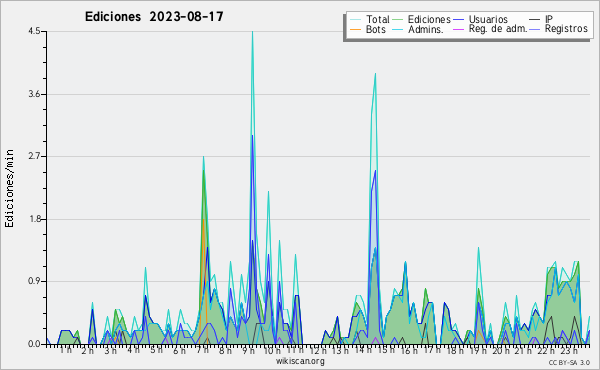Click the 'Admins.' legend entry
This screenshot has width=600, height=370.
(x=418, y=29)
